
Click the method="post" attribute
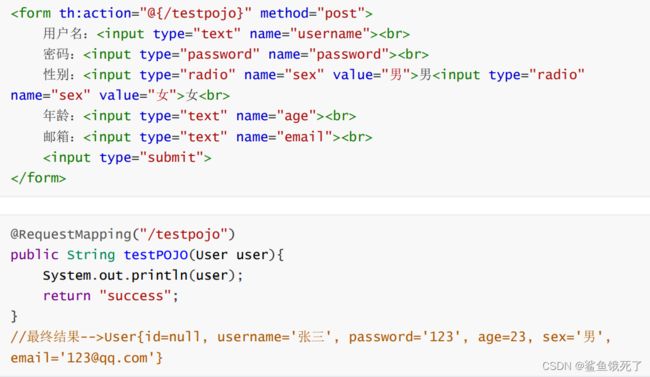tap(312, 13)
